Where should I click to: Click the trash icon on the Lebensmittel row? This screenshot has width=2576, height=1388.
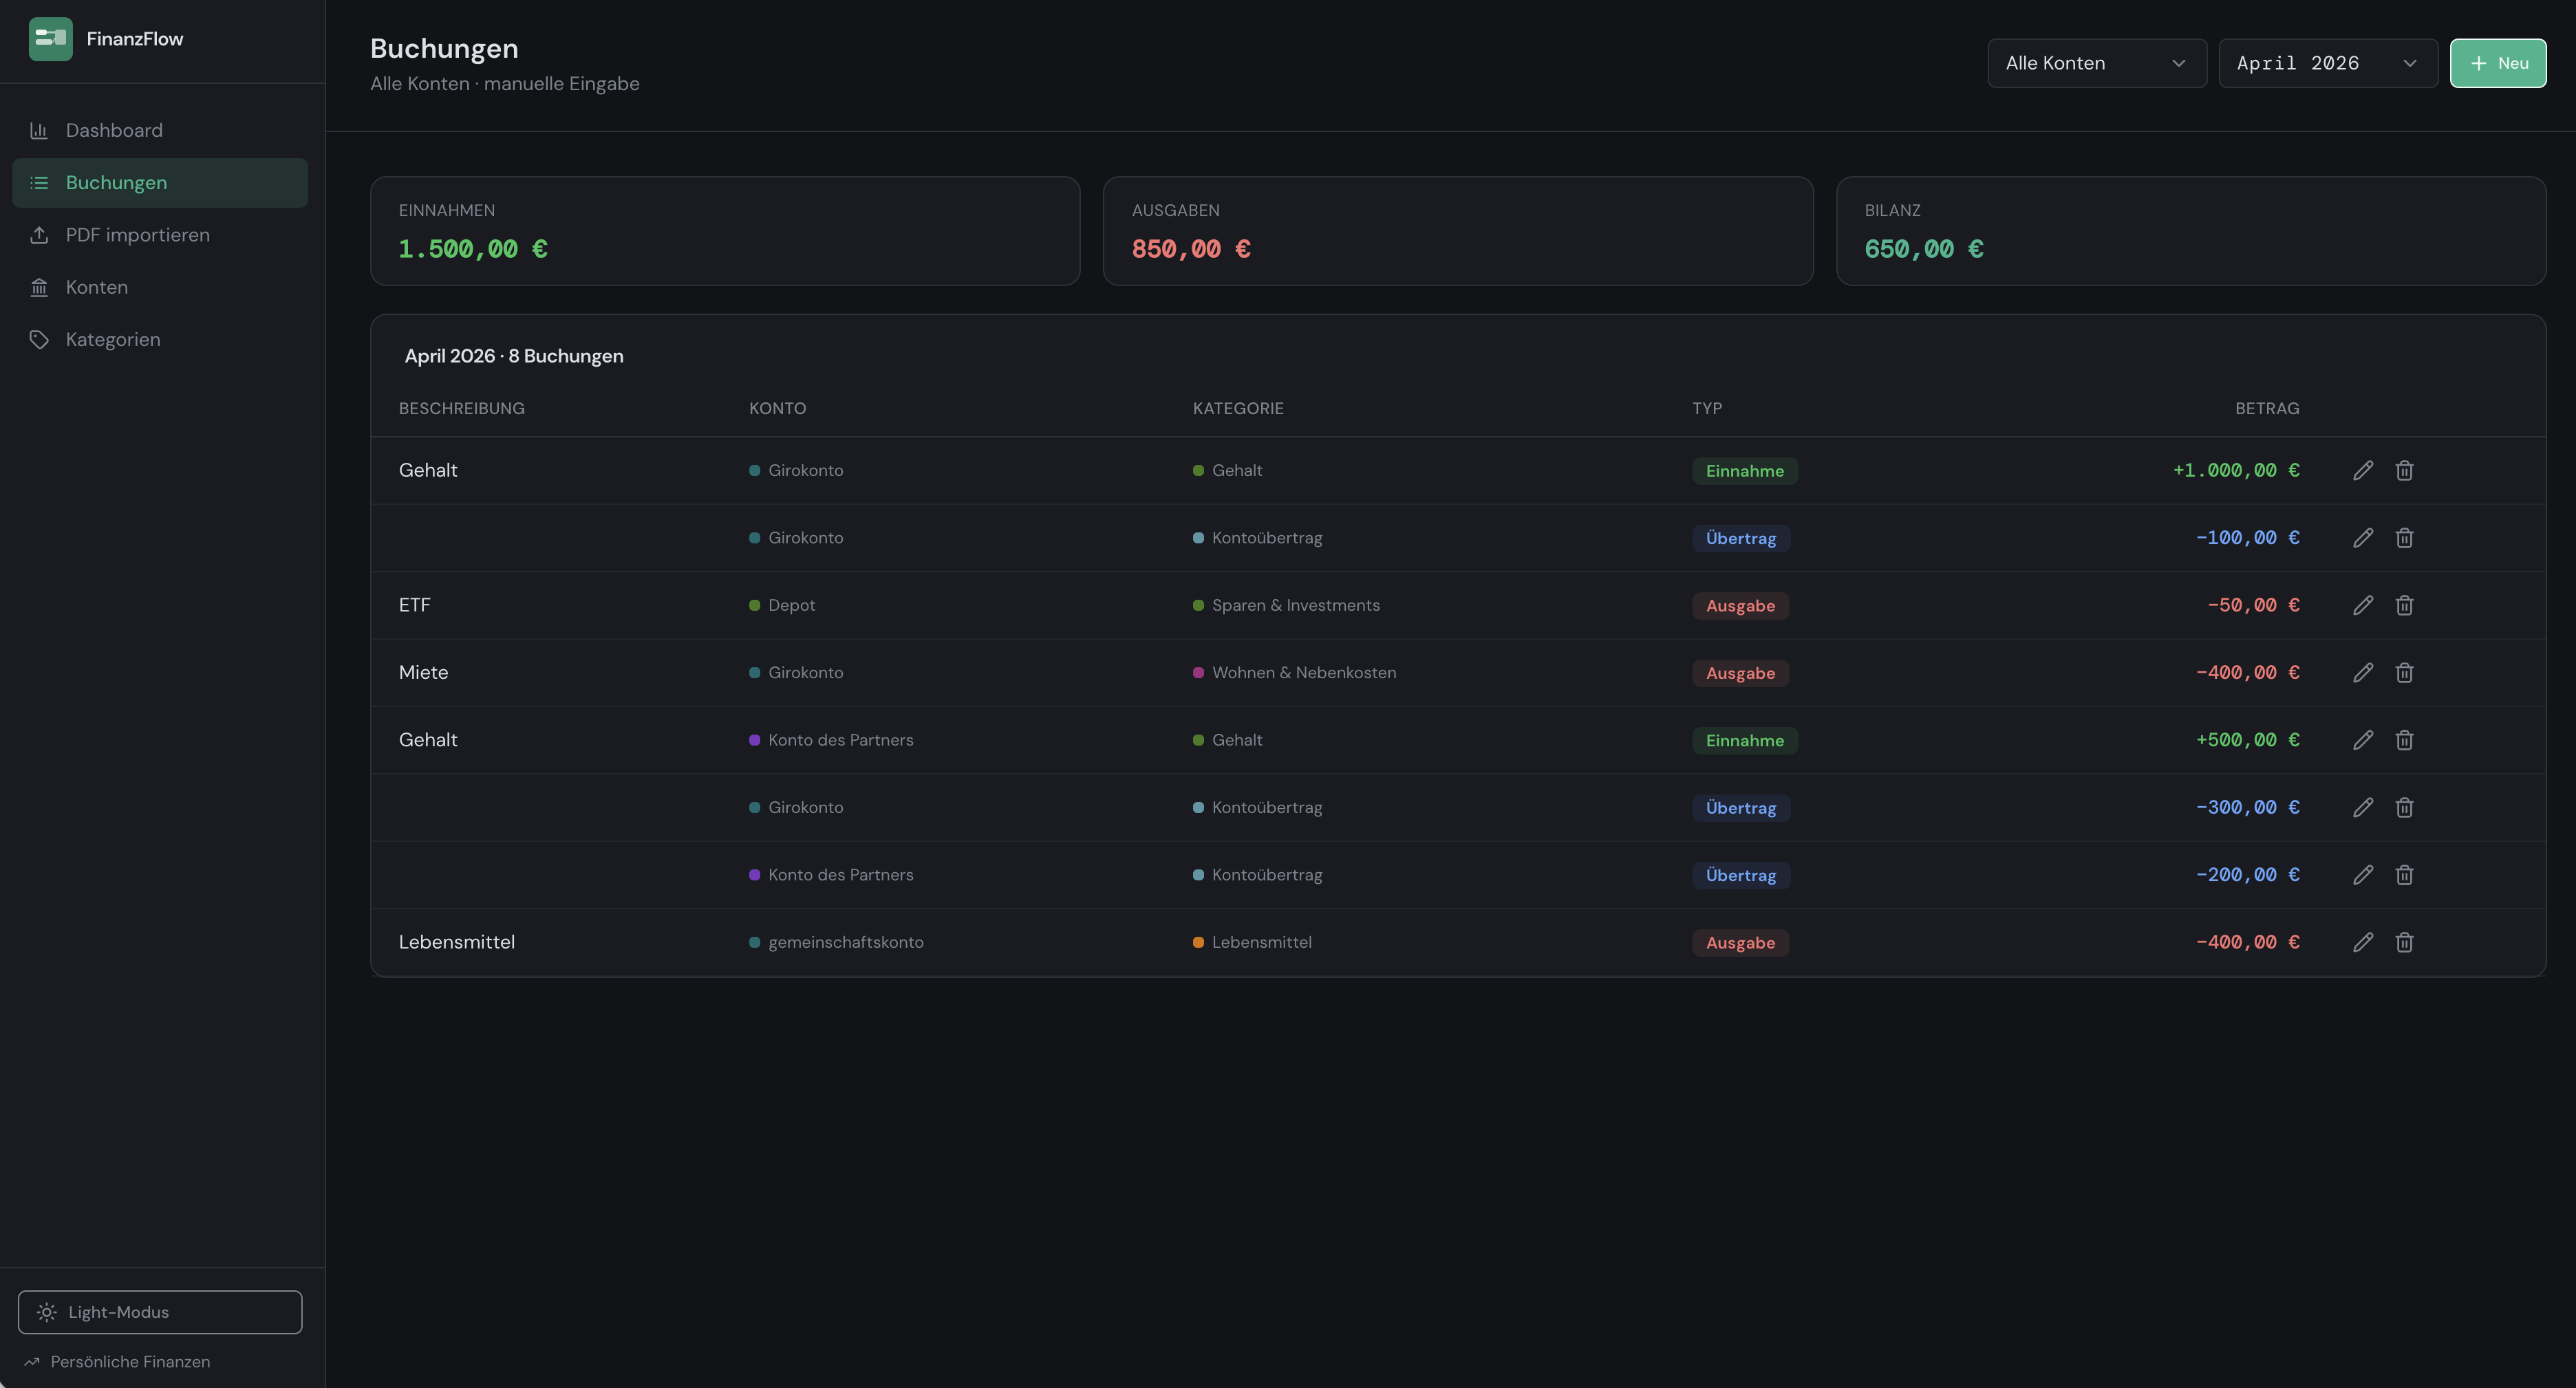pos(2404,942)
